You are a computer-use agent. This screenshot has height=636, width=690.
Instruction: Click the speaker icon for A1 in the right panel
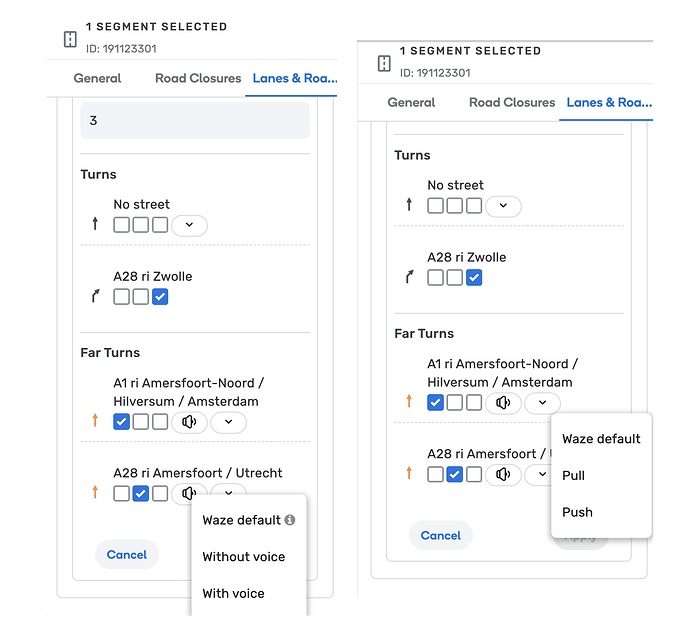pyautogui.click(x=503, y=403)
